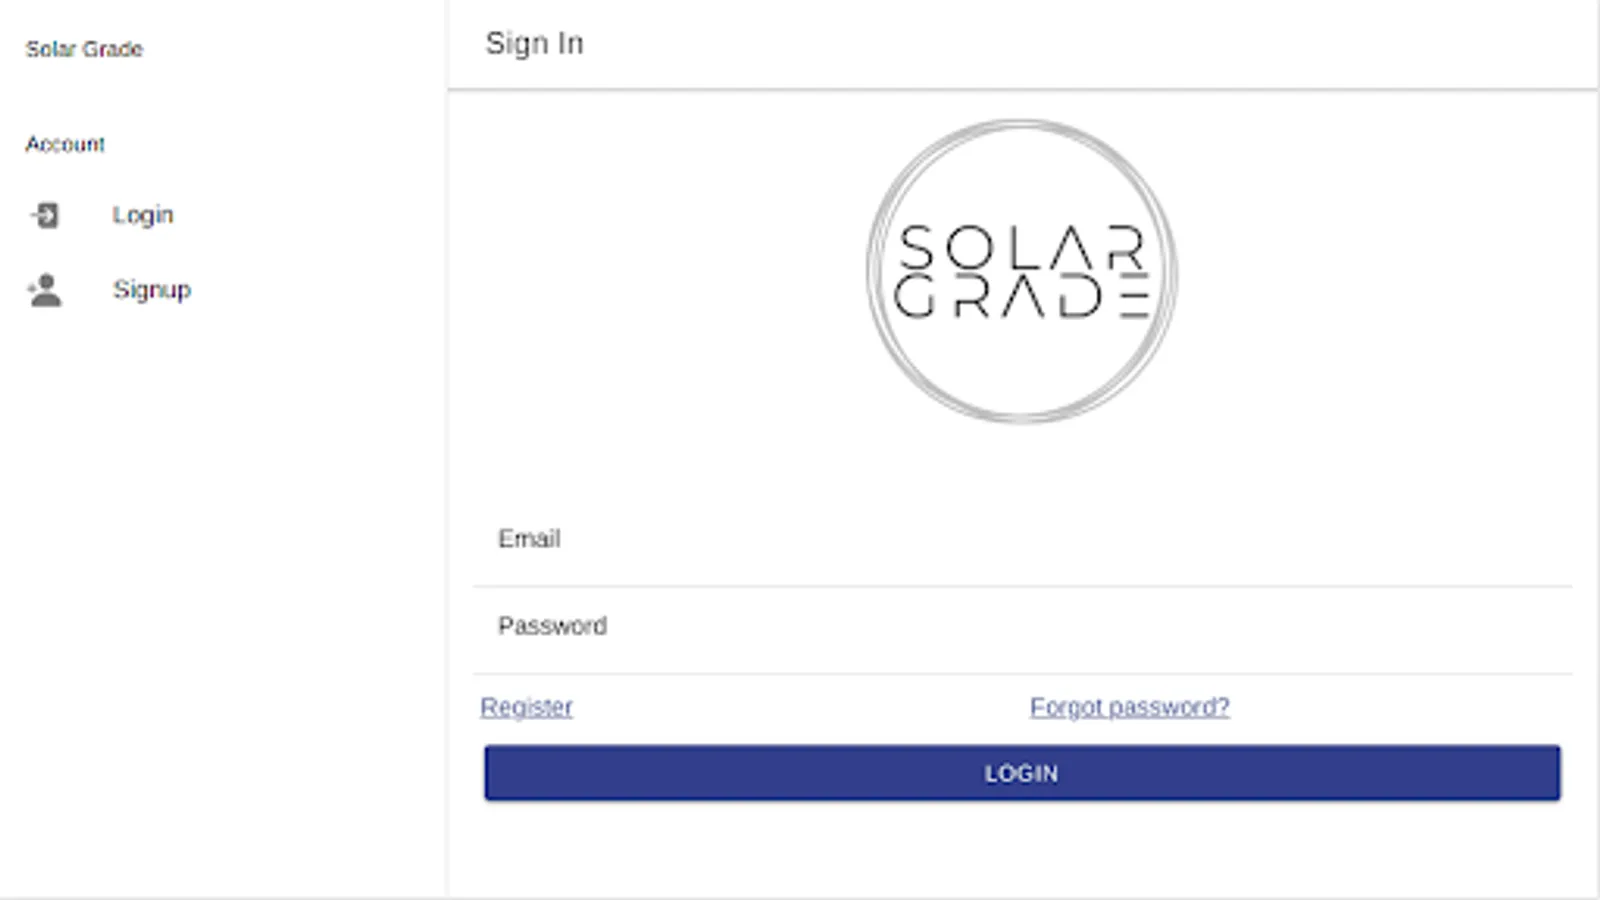1600x900 pixels.
Task: Open the Forgot password? link
Action: [1129, 707]
